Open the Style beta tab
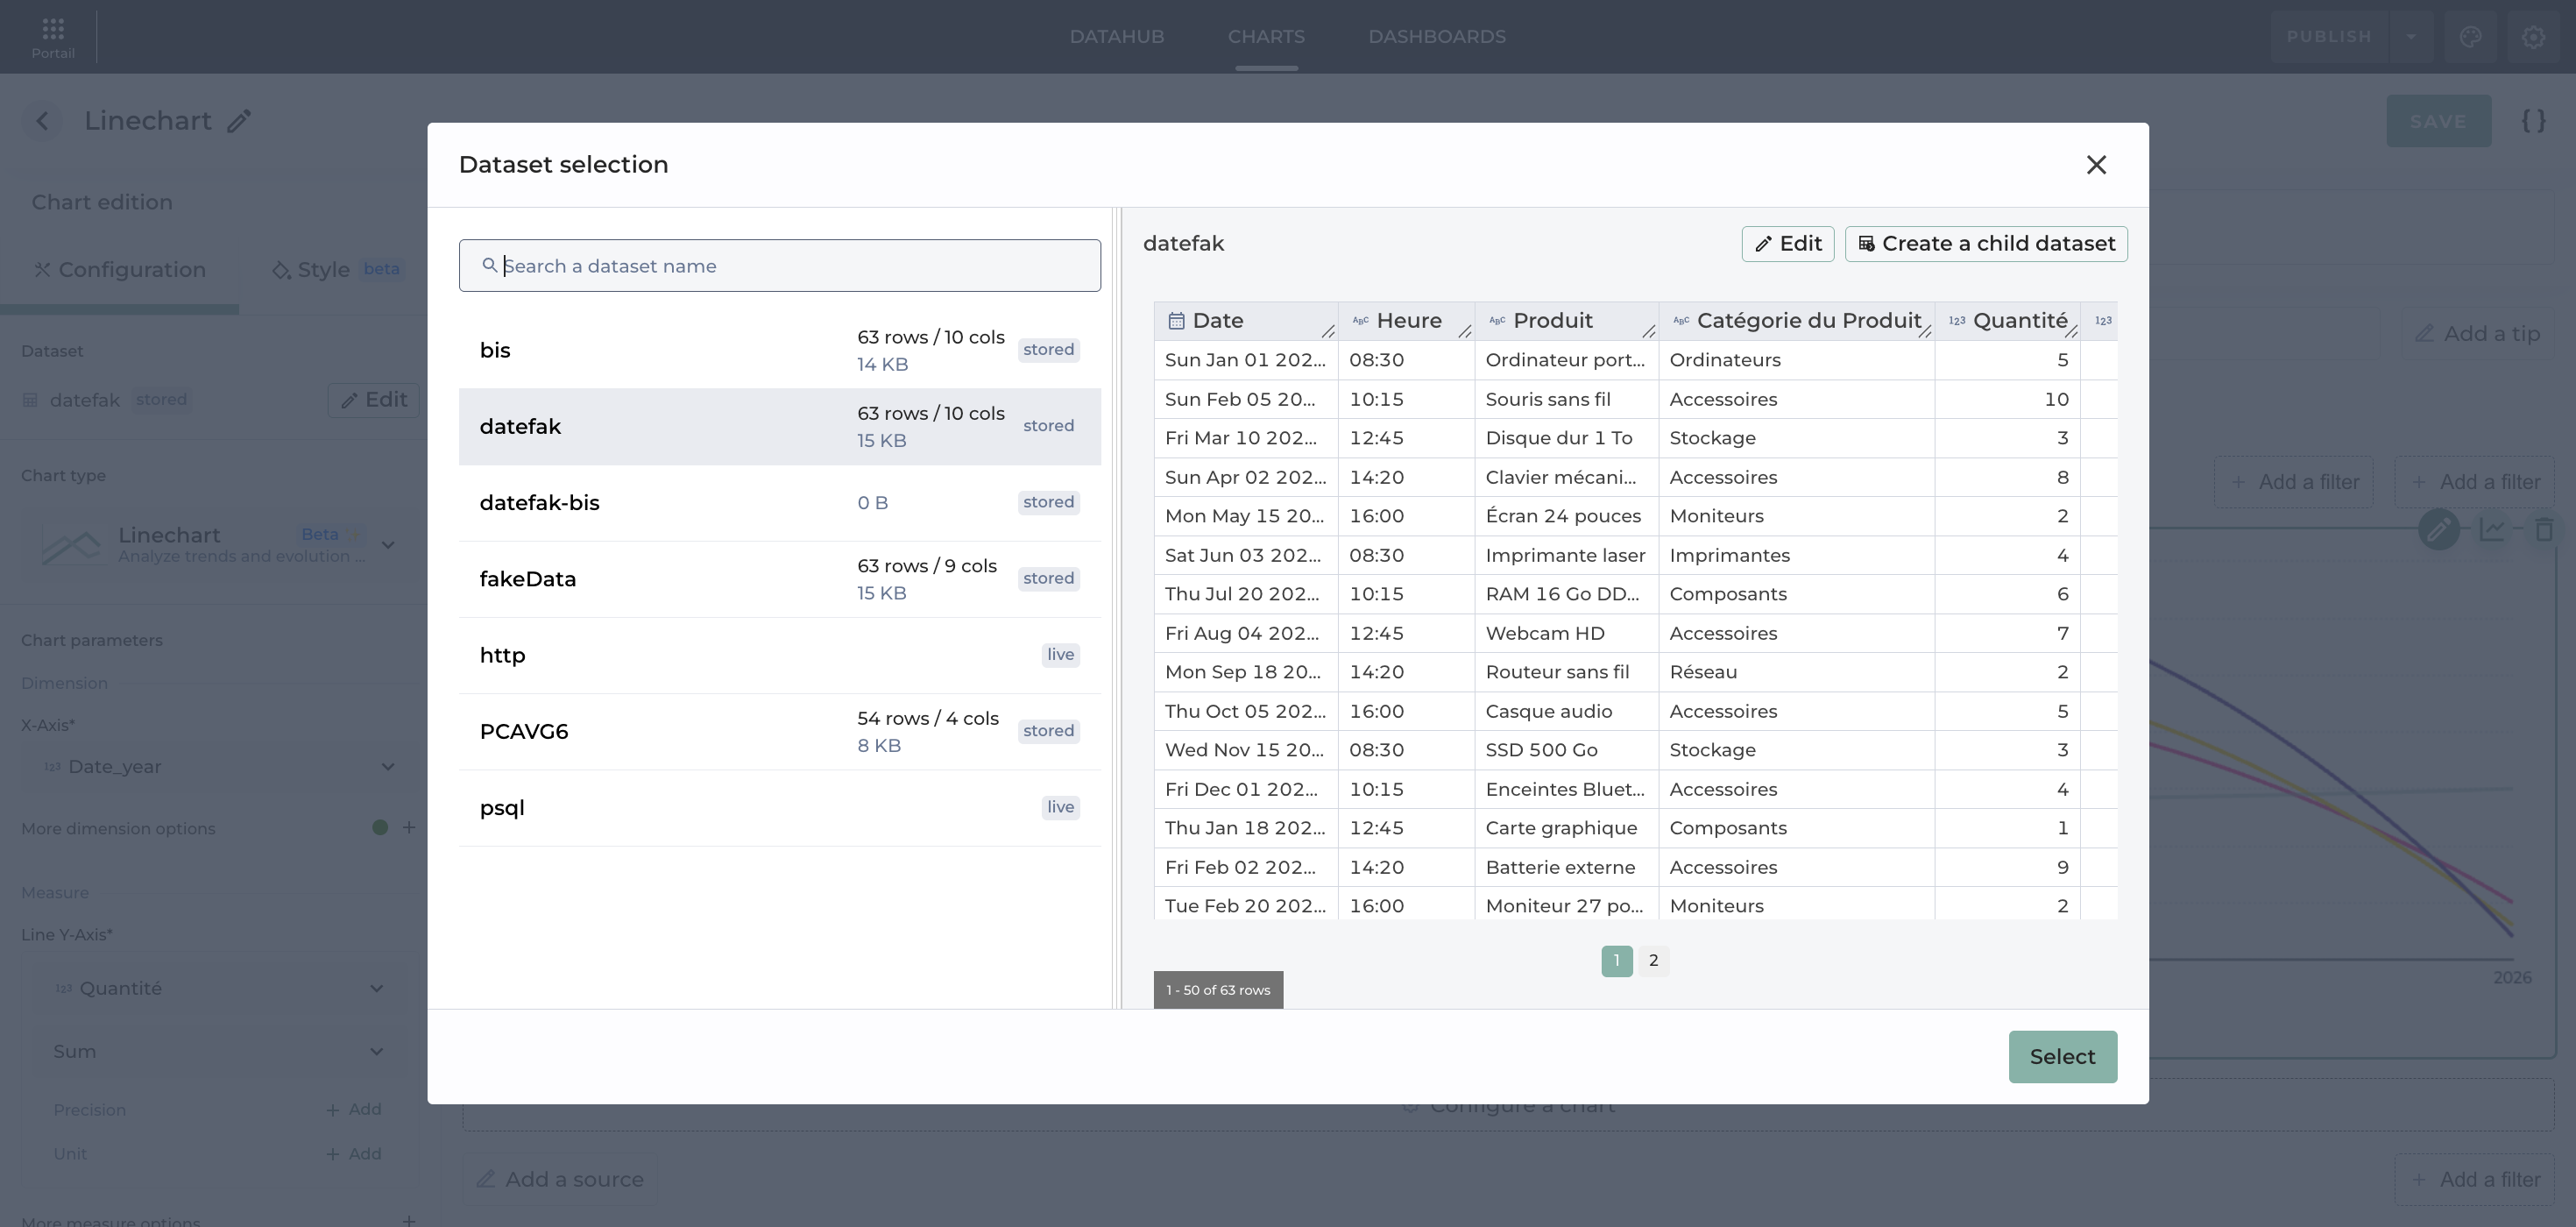This screenshot has width=2576, height=1227. click(x=337, y=270)
